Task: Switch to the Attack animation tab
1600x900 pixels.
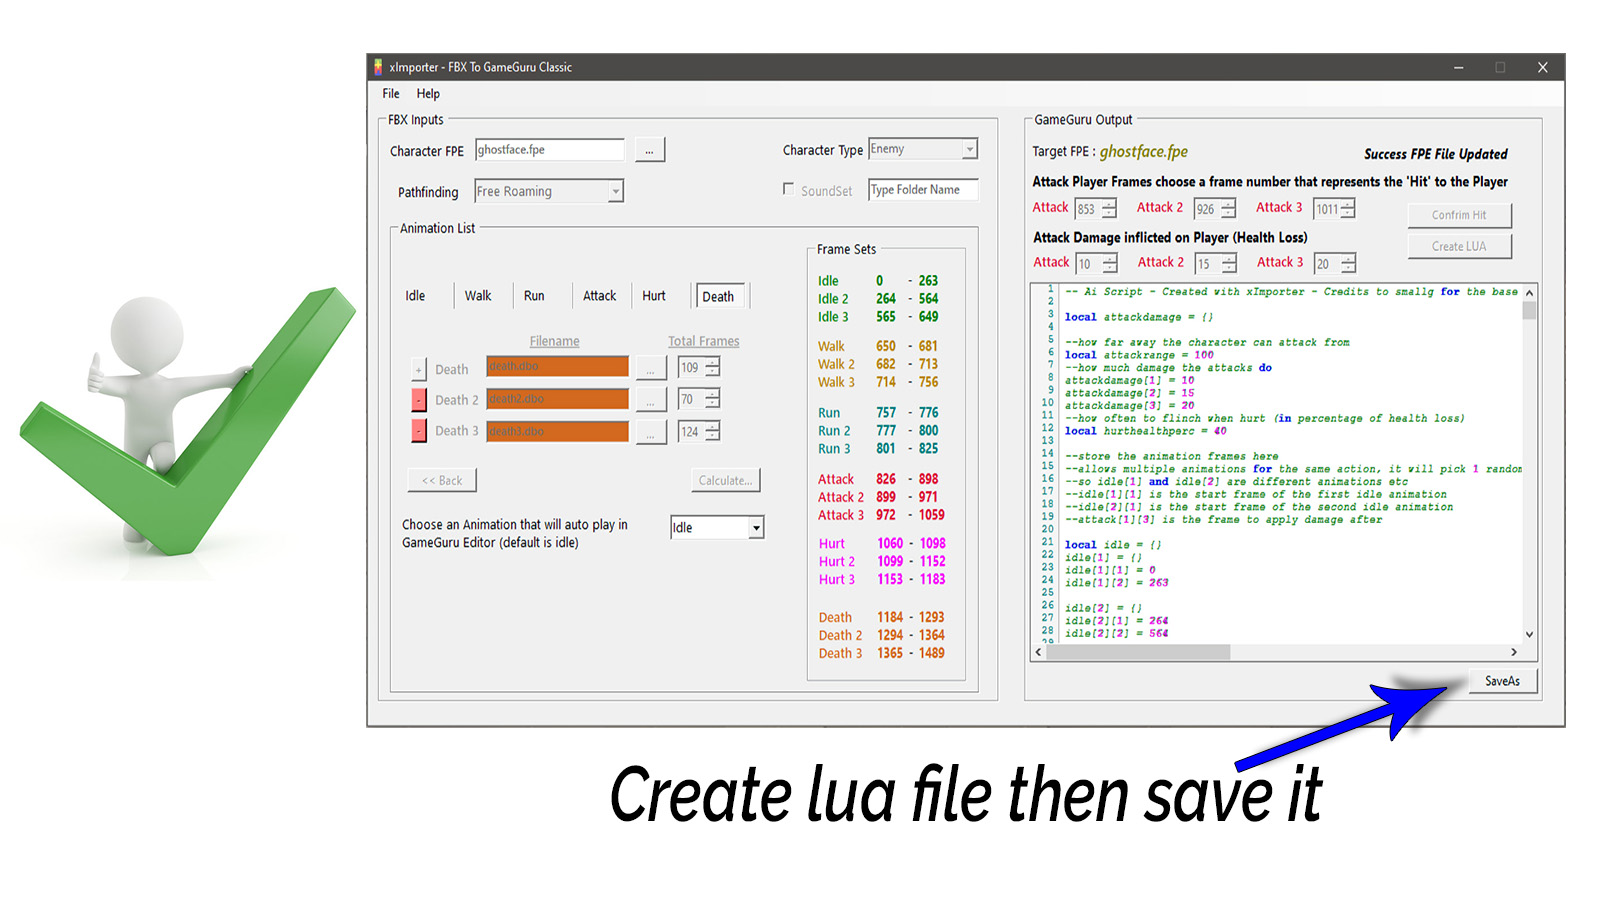Action: 600,296
